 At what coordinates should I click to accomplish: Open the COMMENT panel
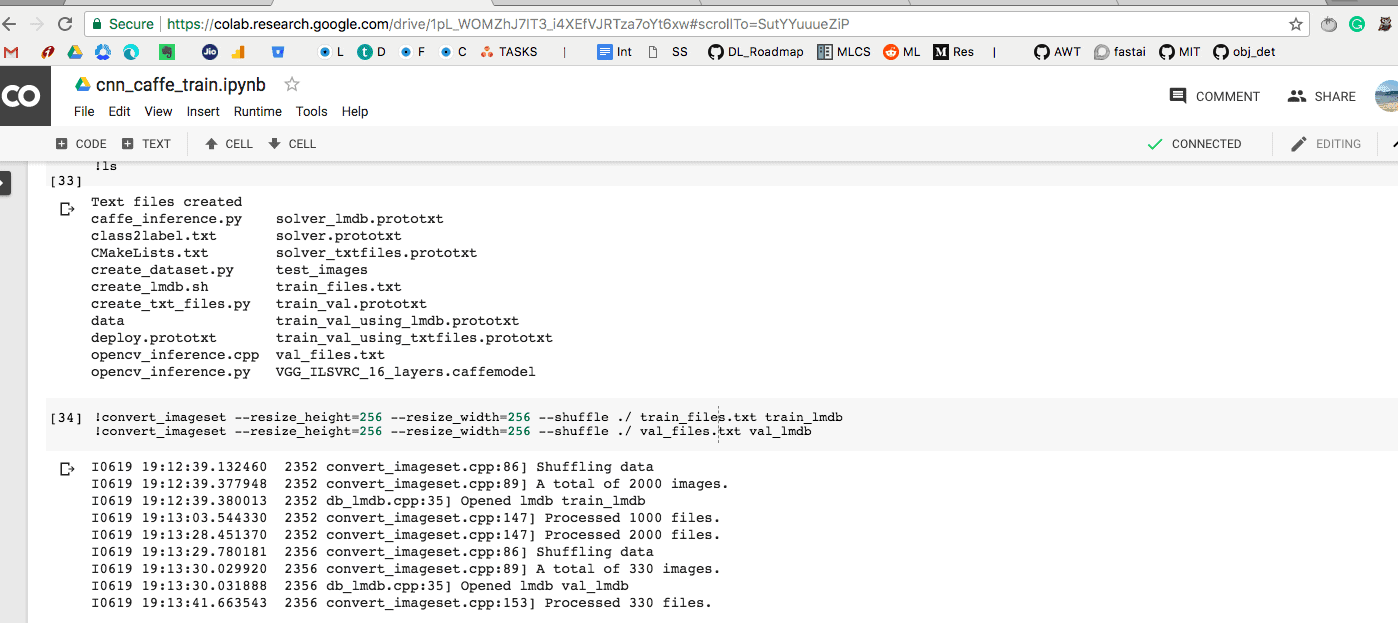tap(1214, 96)
